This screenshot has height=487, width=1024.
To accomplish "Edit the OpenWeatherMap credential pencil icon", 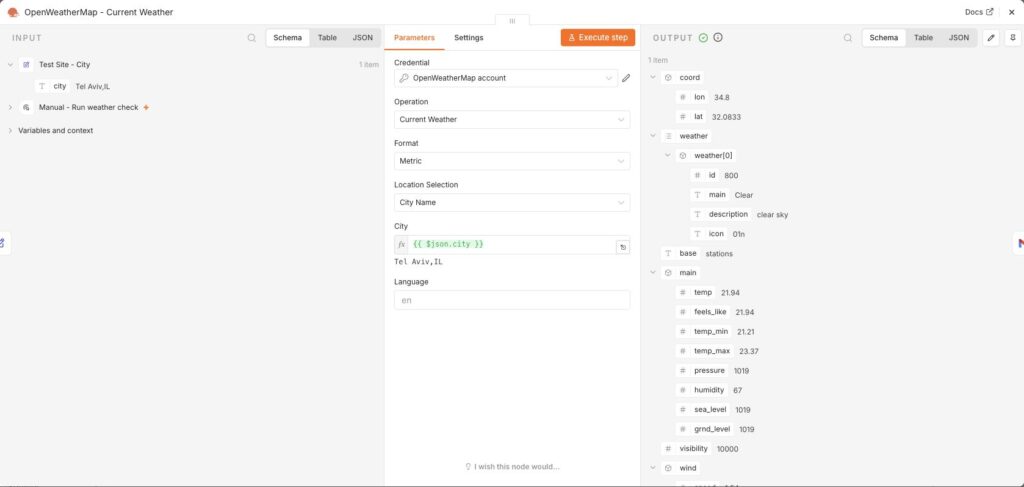I will [x=626, y=78].
